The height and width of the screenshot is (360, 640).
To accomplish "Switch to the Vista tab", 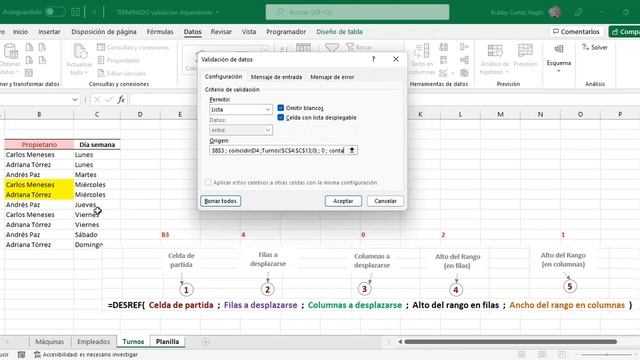I will click(x=249, y=31).
